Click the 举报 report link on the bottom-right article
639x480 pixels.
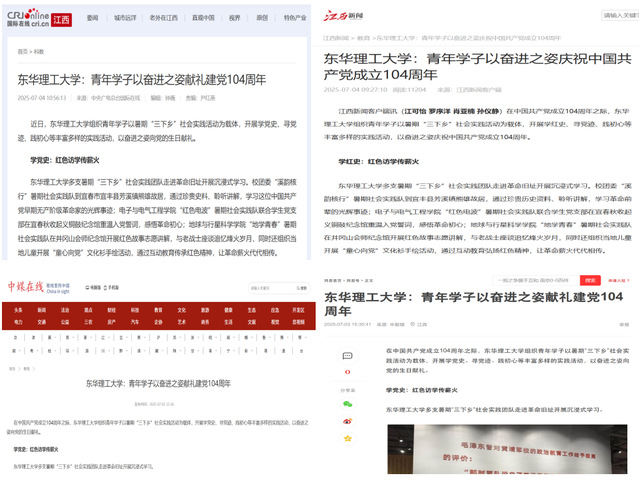624,325
